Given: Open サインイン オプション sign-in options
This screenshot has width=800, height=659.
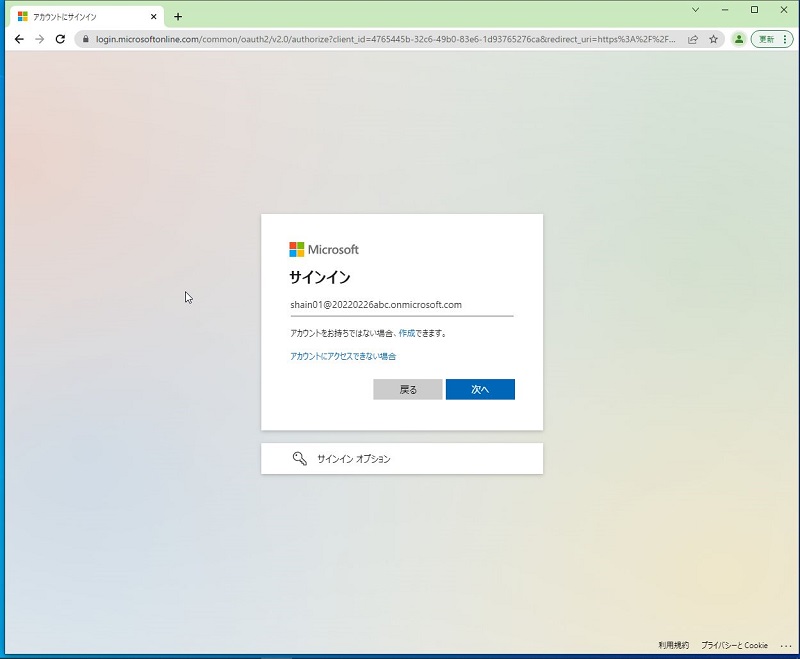Looking at the screenshot, I should (x=402, y=459).
